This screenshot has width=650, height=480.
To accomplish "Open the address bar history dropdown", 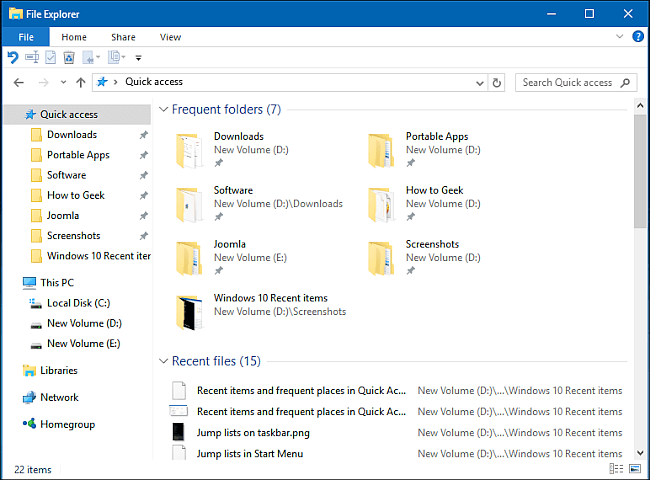I will pos(480,83).
